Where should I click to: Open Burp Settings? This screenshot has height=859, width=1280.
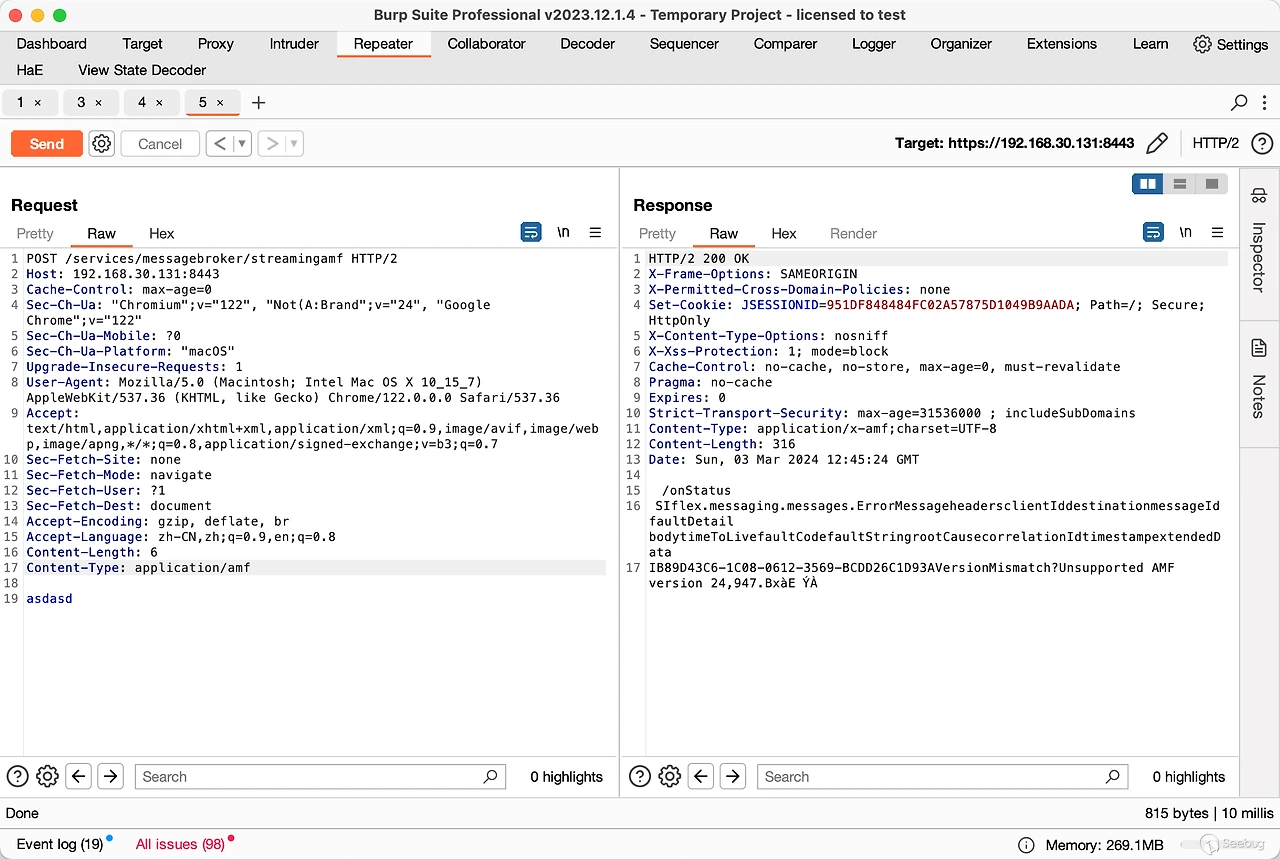[1231, 44]
